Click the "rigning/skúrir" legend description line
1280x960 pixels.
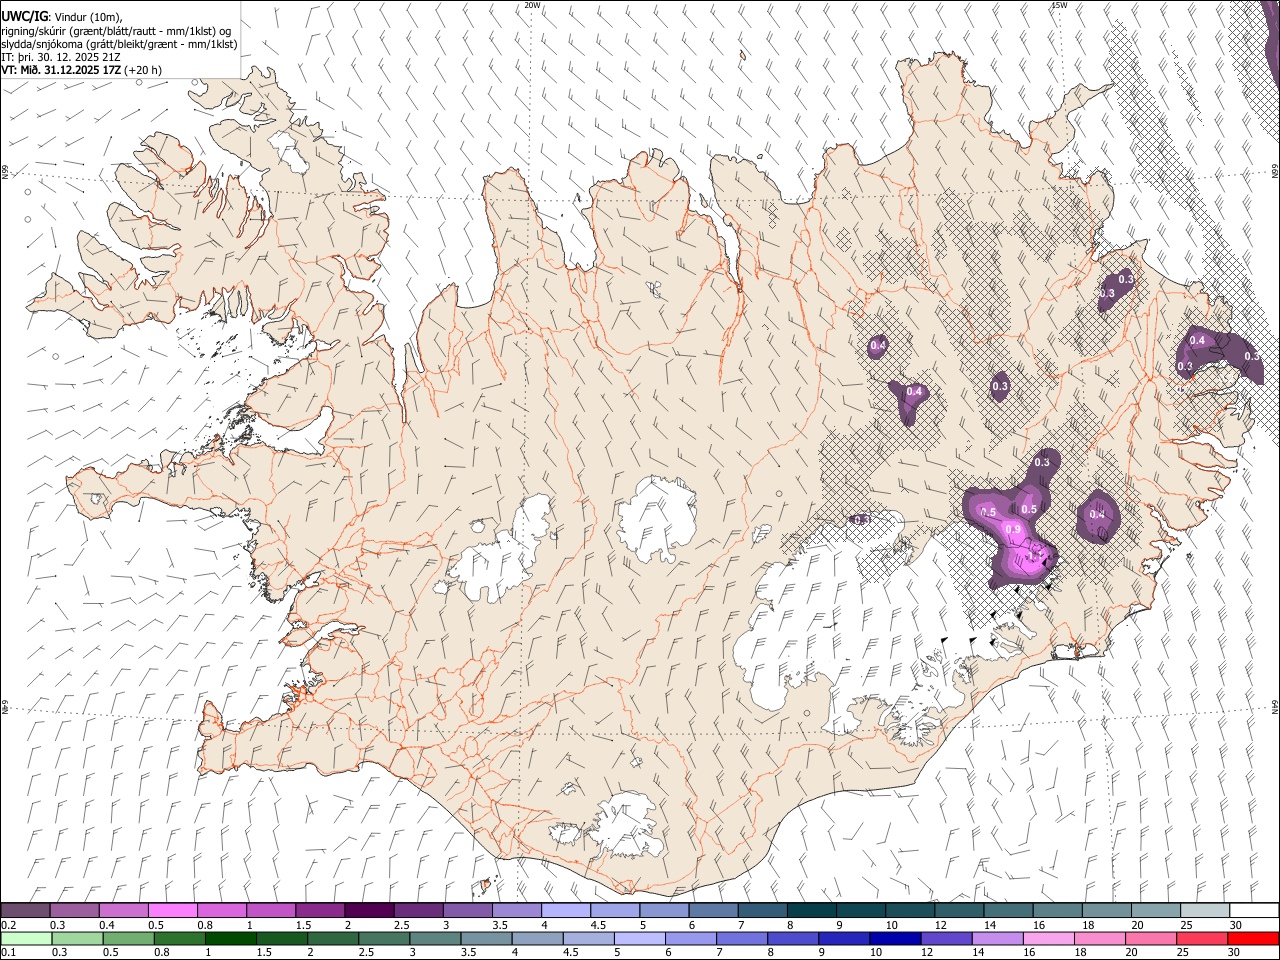pyautogui.click(x=116, y=31)
